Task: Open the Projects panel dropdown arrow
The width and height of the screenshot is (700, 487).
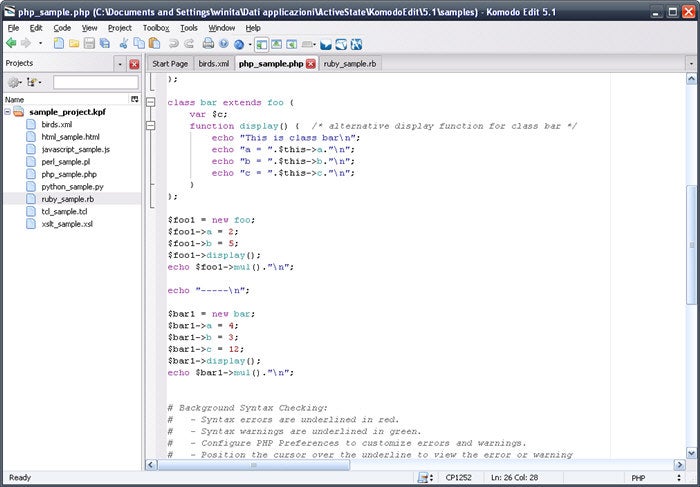Action: click(x=120, y=63)
